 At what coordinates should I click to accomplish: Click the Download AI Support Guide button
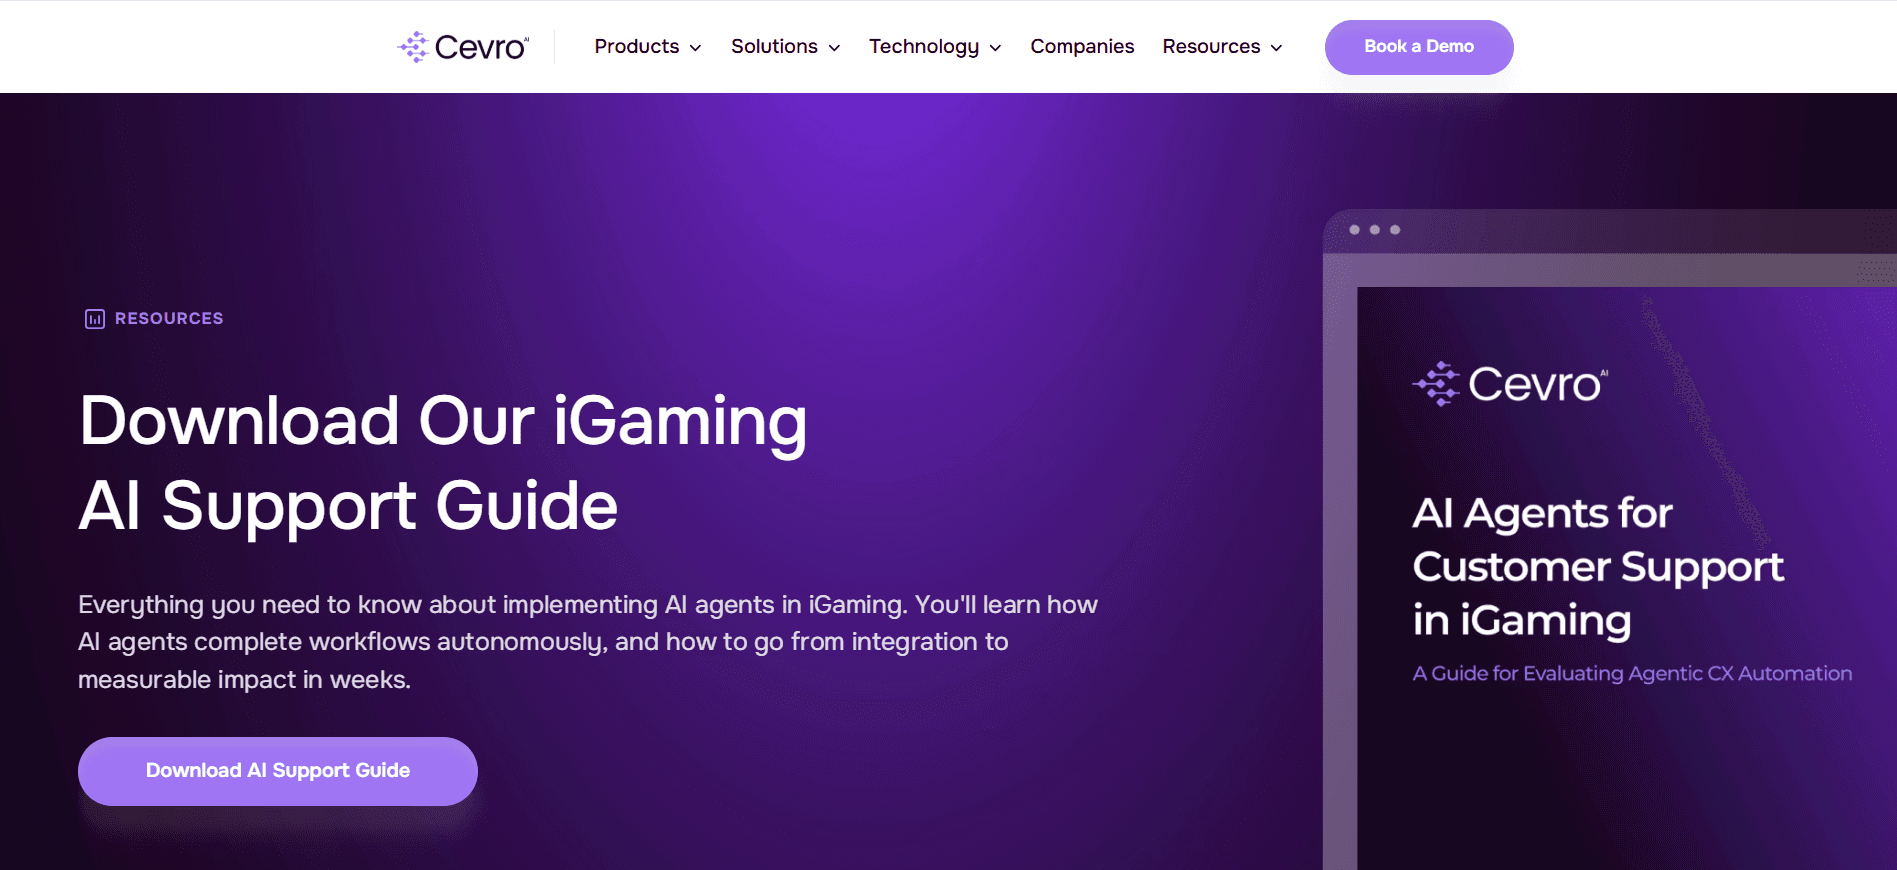[x=278, y=771]
